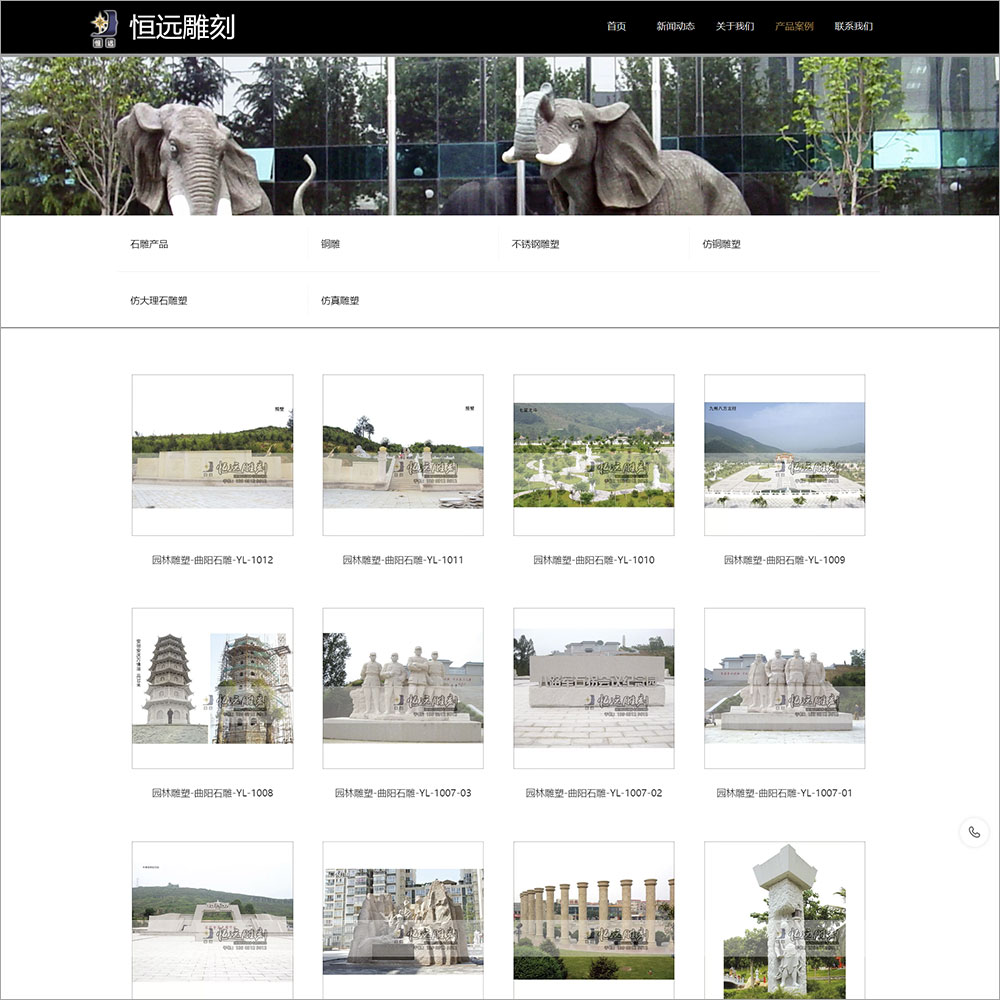View the YL-1010 garden aerial thumbnail
This screenshot has width=1000, height=1000.
(593, 455)
